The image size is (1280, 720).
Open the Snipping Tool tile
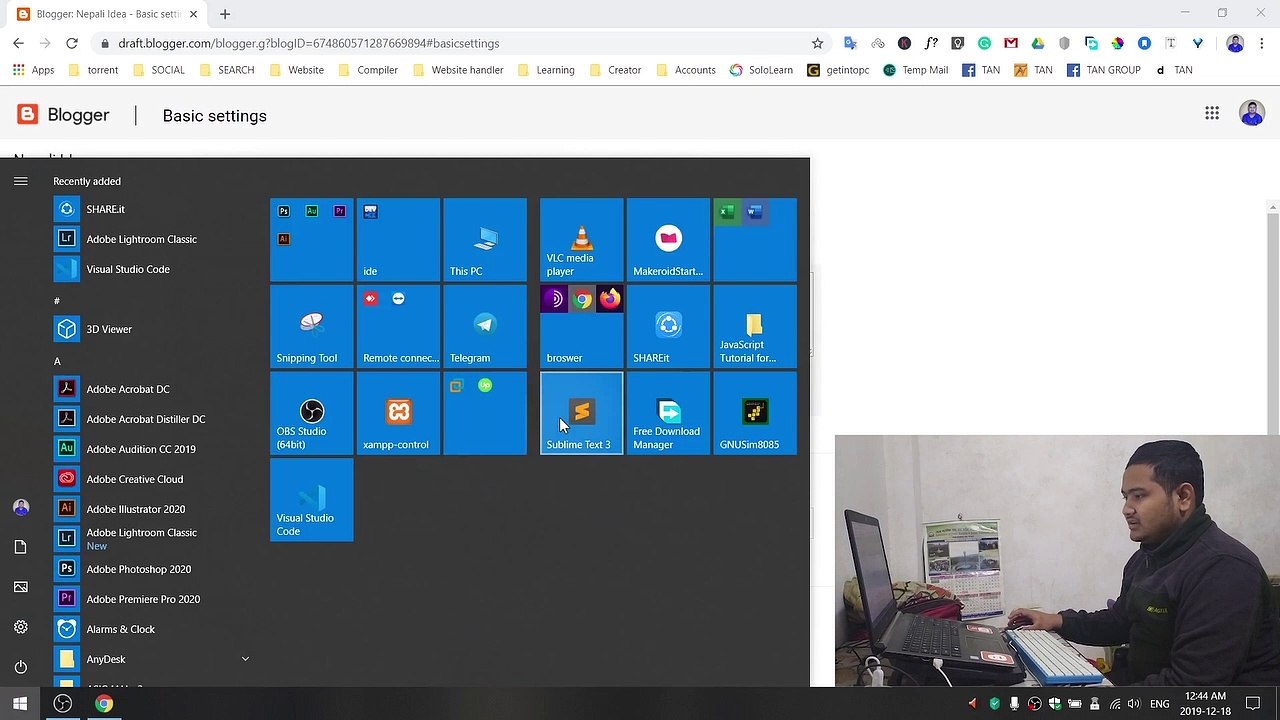tap(312, 327)
